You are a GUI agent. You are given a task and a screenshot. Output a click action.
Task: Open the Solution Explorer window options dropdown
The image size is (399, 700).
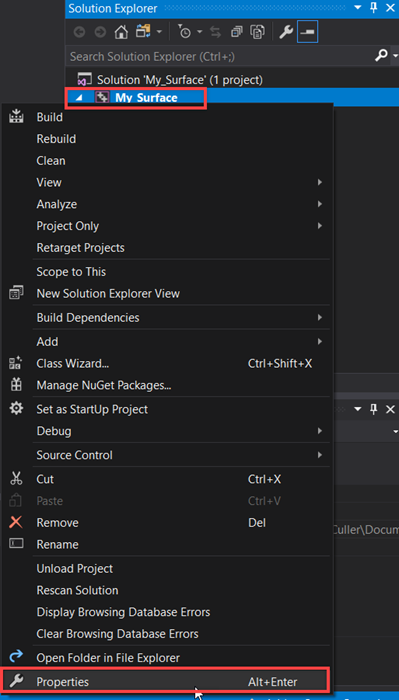358,8
